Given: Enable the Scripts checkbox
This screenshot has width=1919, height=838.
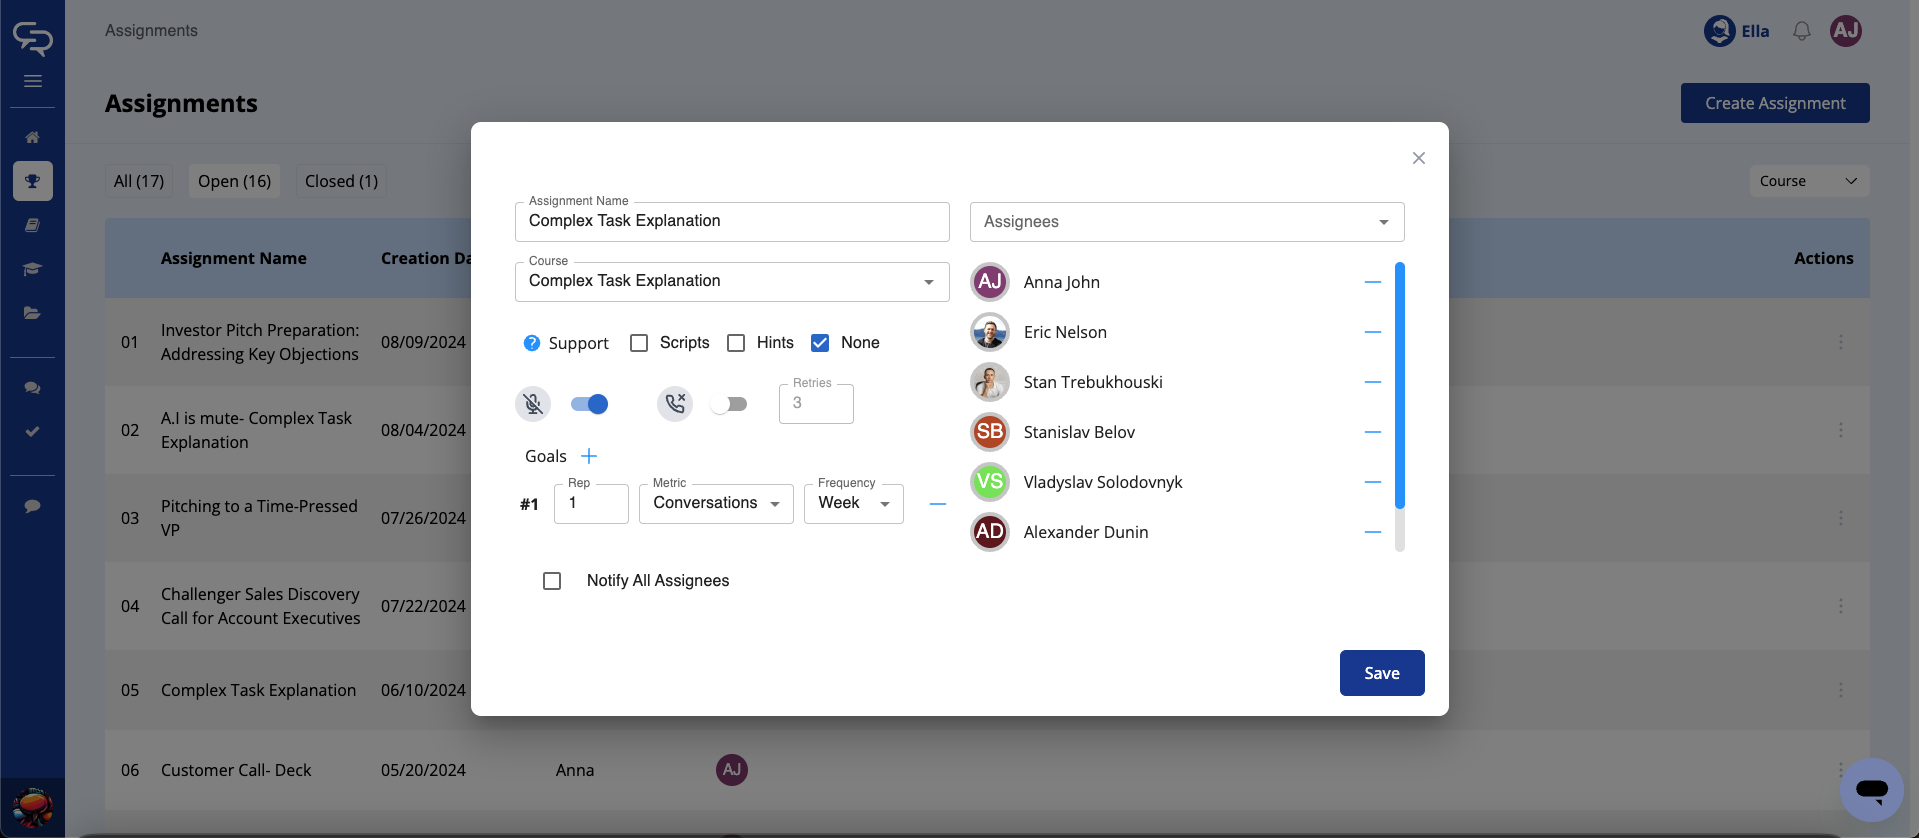Looking at the screenshot, I should point(639,343).
